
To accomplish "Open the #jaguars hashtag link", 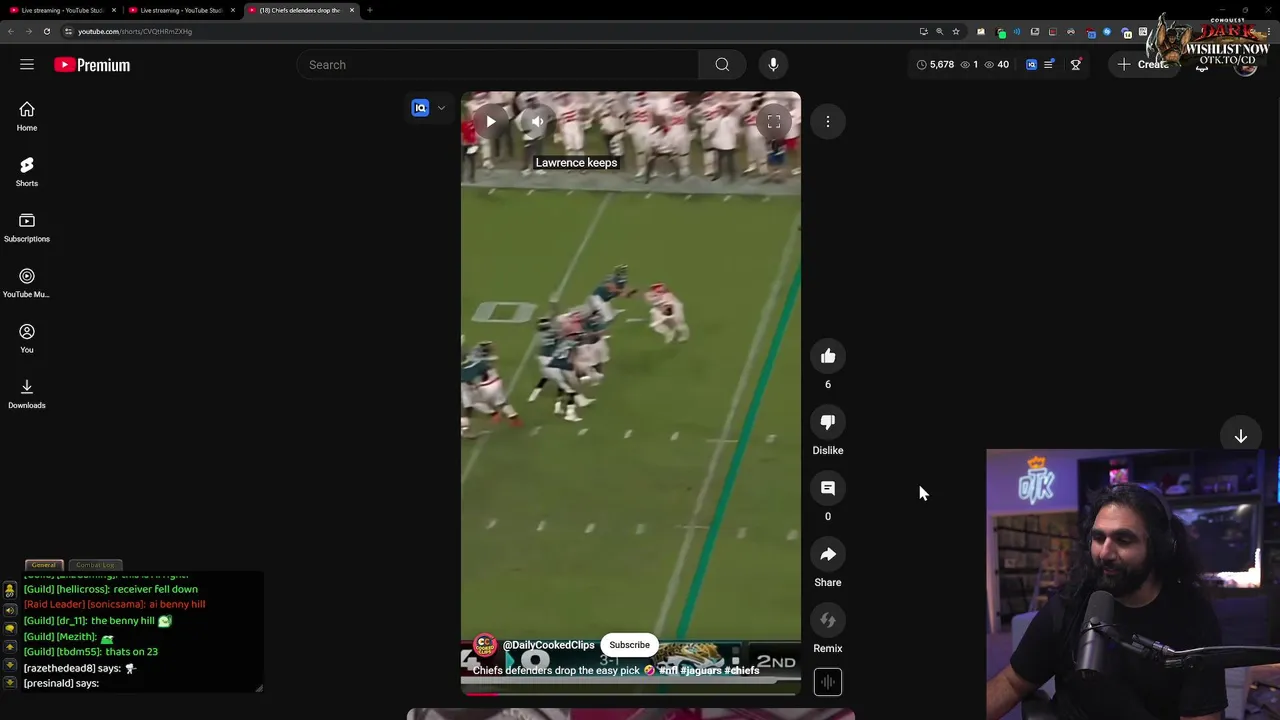I will click(701, 671).
